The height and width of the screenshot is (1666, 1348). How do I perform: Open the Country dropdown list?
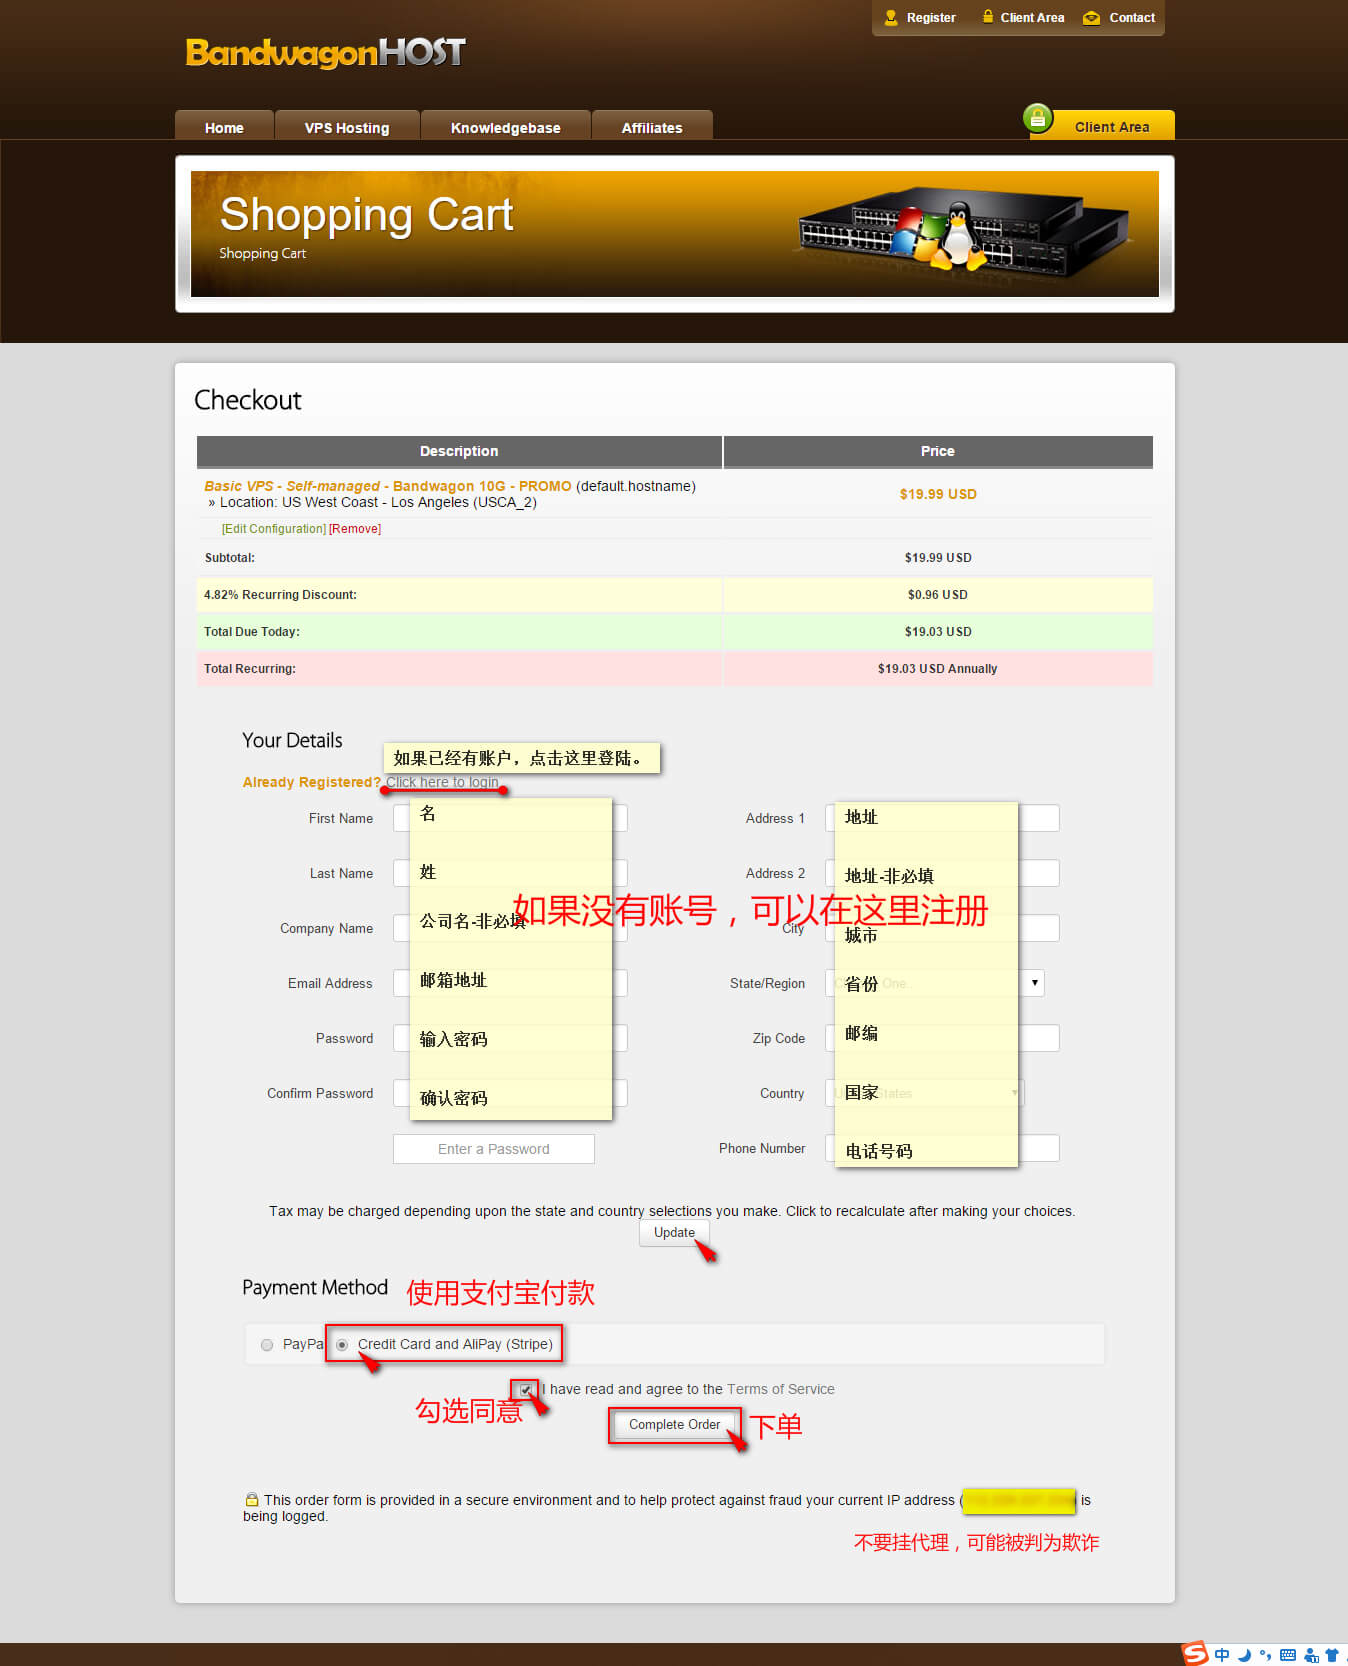point(925,1093)
